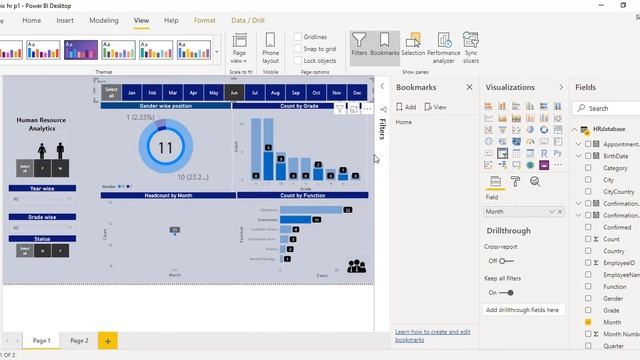Add a new report page

click(108, 341)
